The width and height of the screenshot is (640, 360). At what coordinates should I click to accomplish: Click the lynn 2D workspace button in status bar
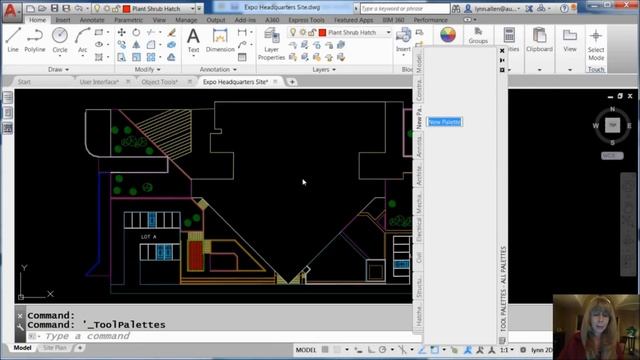(x=541, y=350)
